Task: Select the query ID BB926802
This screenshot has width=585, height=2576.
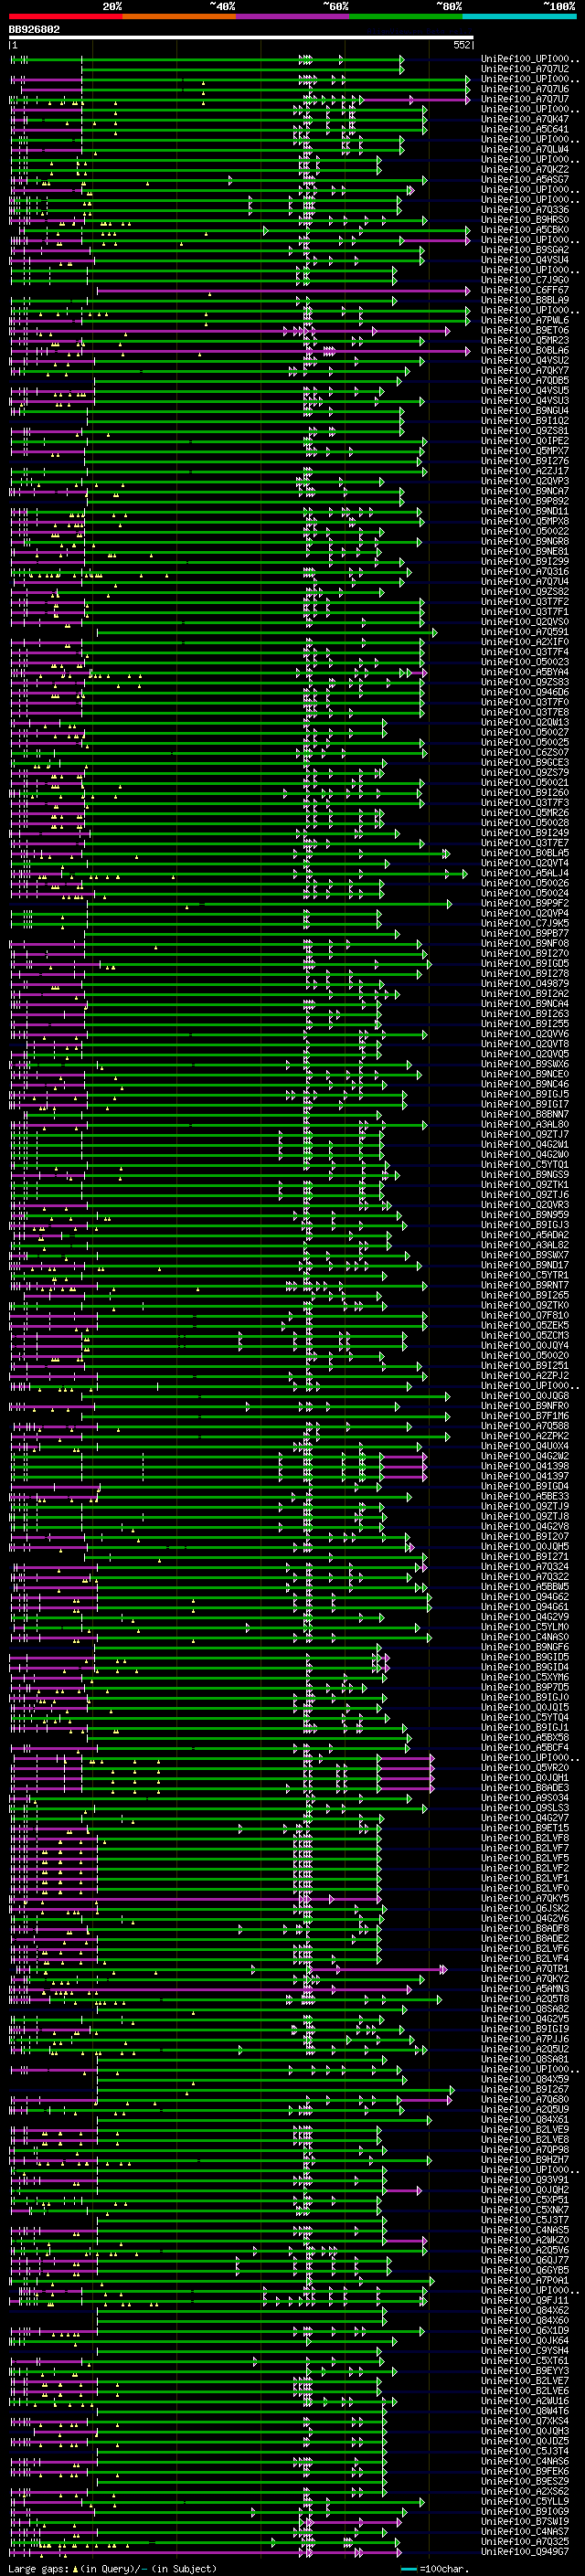Action: 34,29
